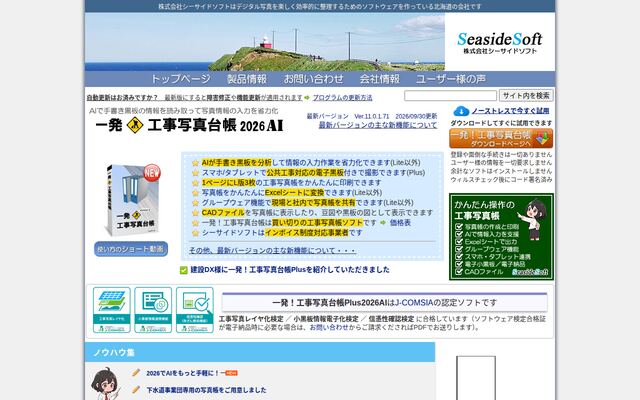Click the blue cloud download icon

tap(461, 111)
